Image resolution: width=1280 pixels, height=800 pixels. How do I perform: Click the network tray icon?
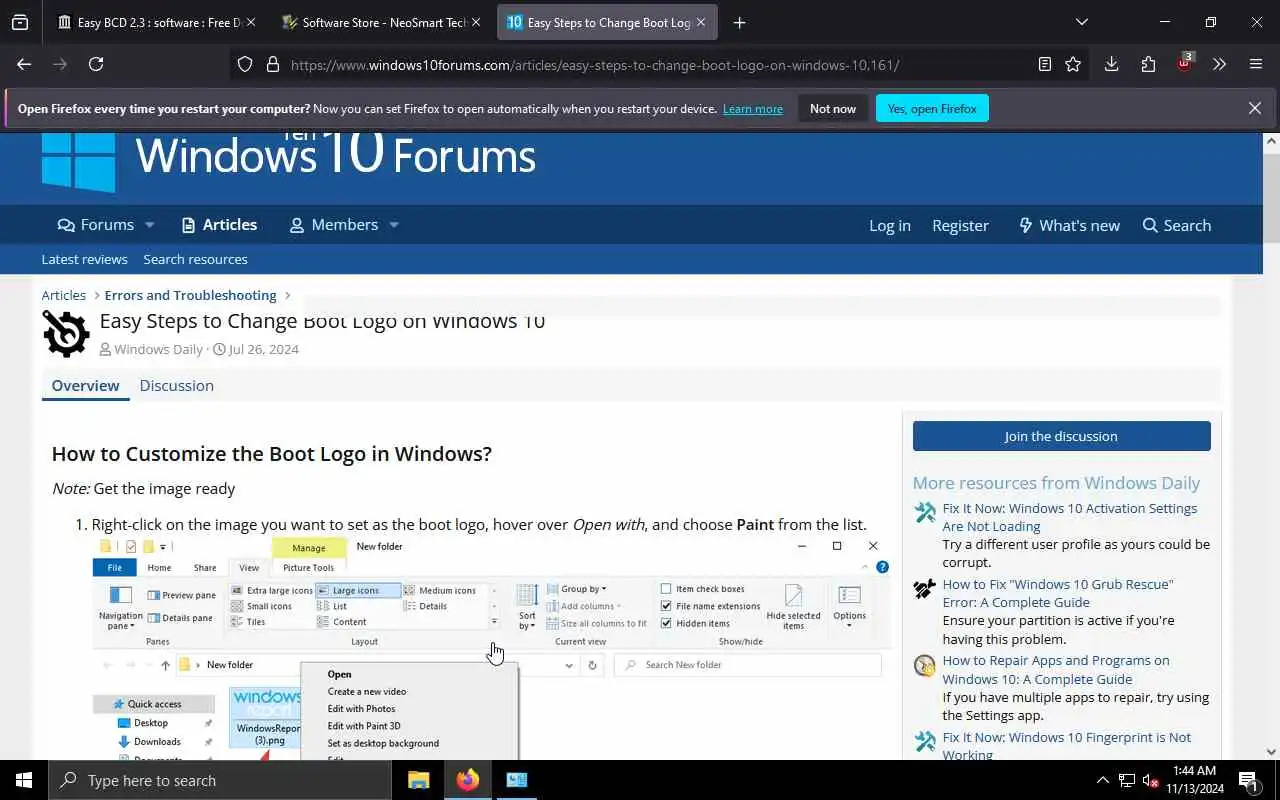point(1127,780)
